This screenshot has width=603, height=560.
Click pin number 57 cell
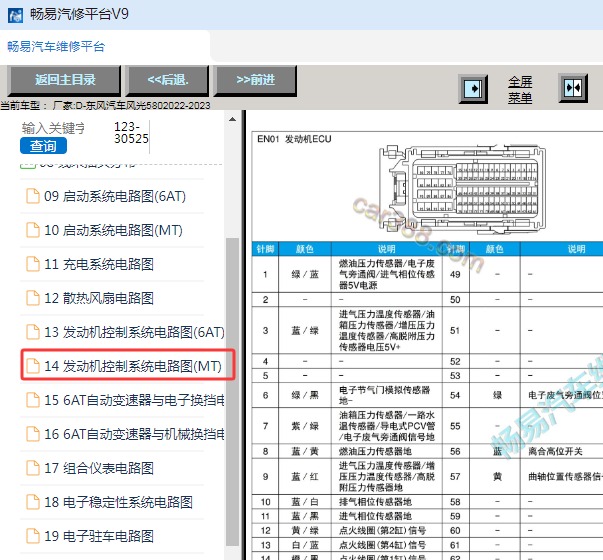[455, 477]
